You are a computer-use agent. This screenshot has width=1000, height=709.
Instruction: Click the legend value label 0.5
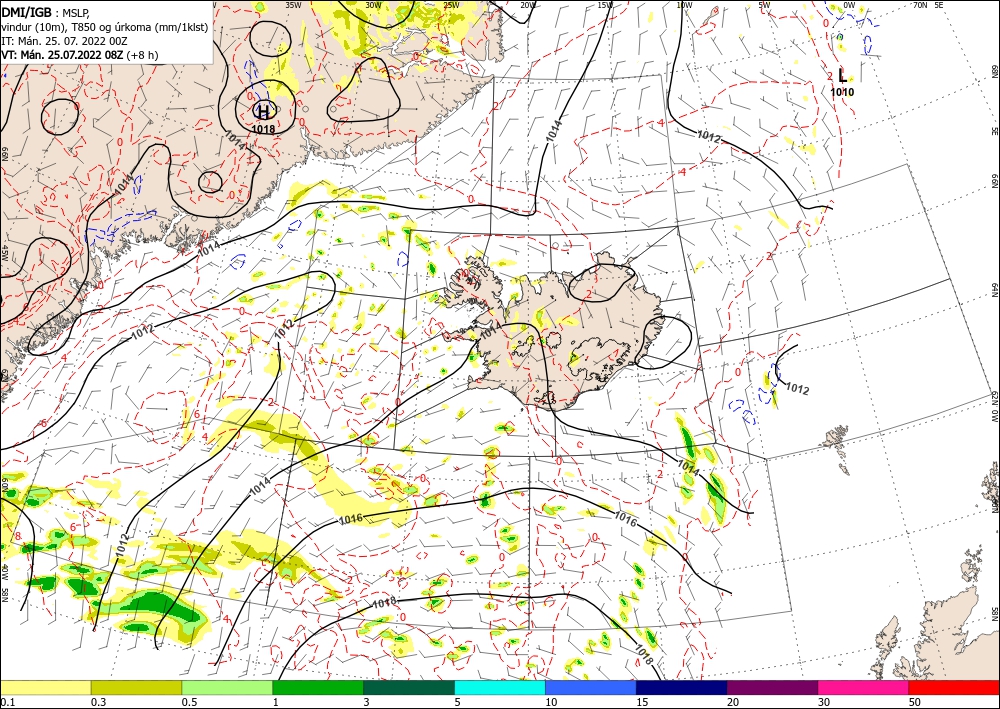[x=189, y=702]
